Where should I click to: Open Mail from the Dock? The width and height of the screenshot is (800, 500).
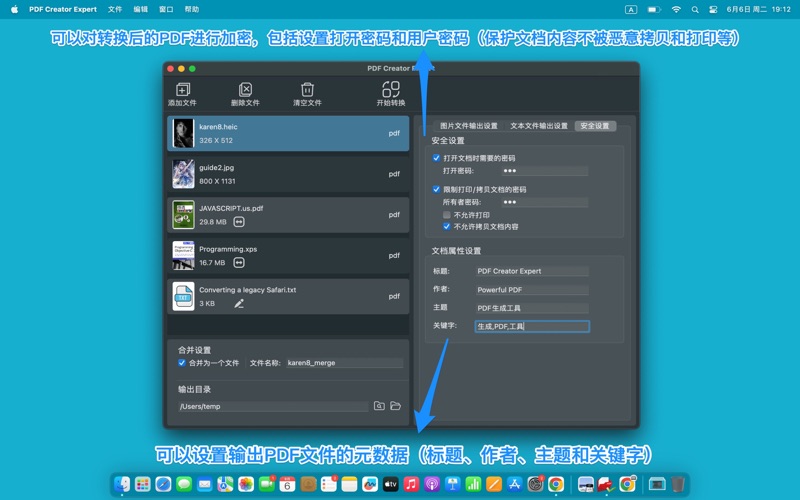point(205,484)
